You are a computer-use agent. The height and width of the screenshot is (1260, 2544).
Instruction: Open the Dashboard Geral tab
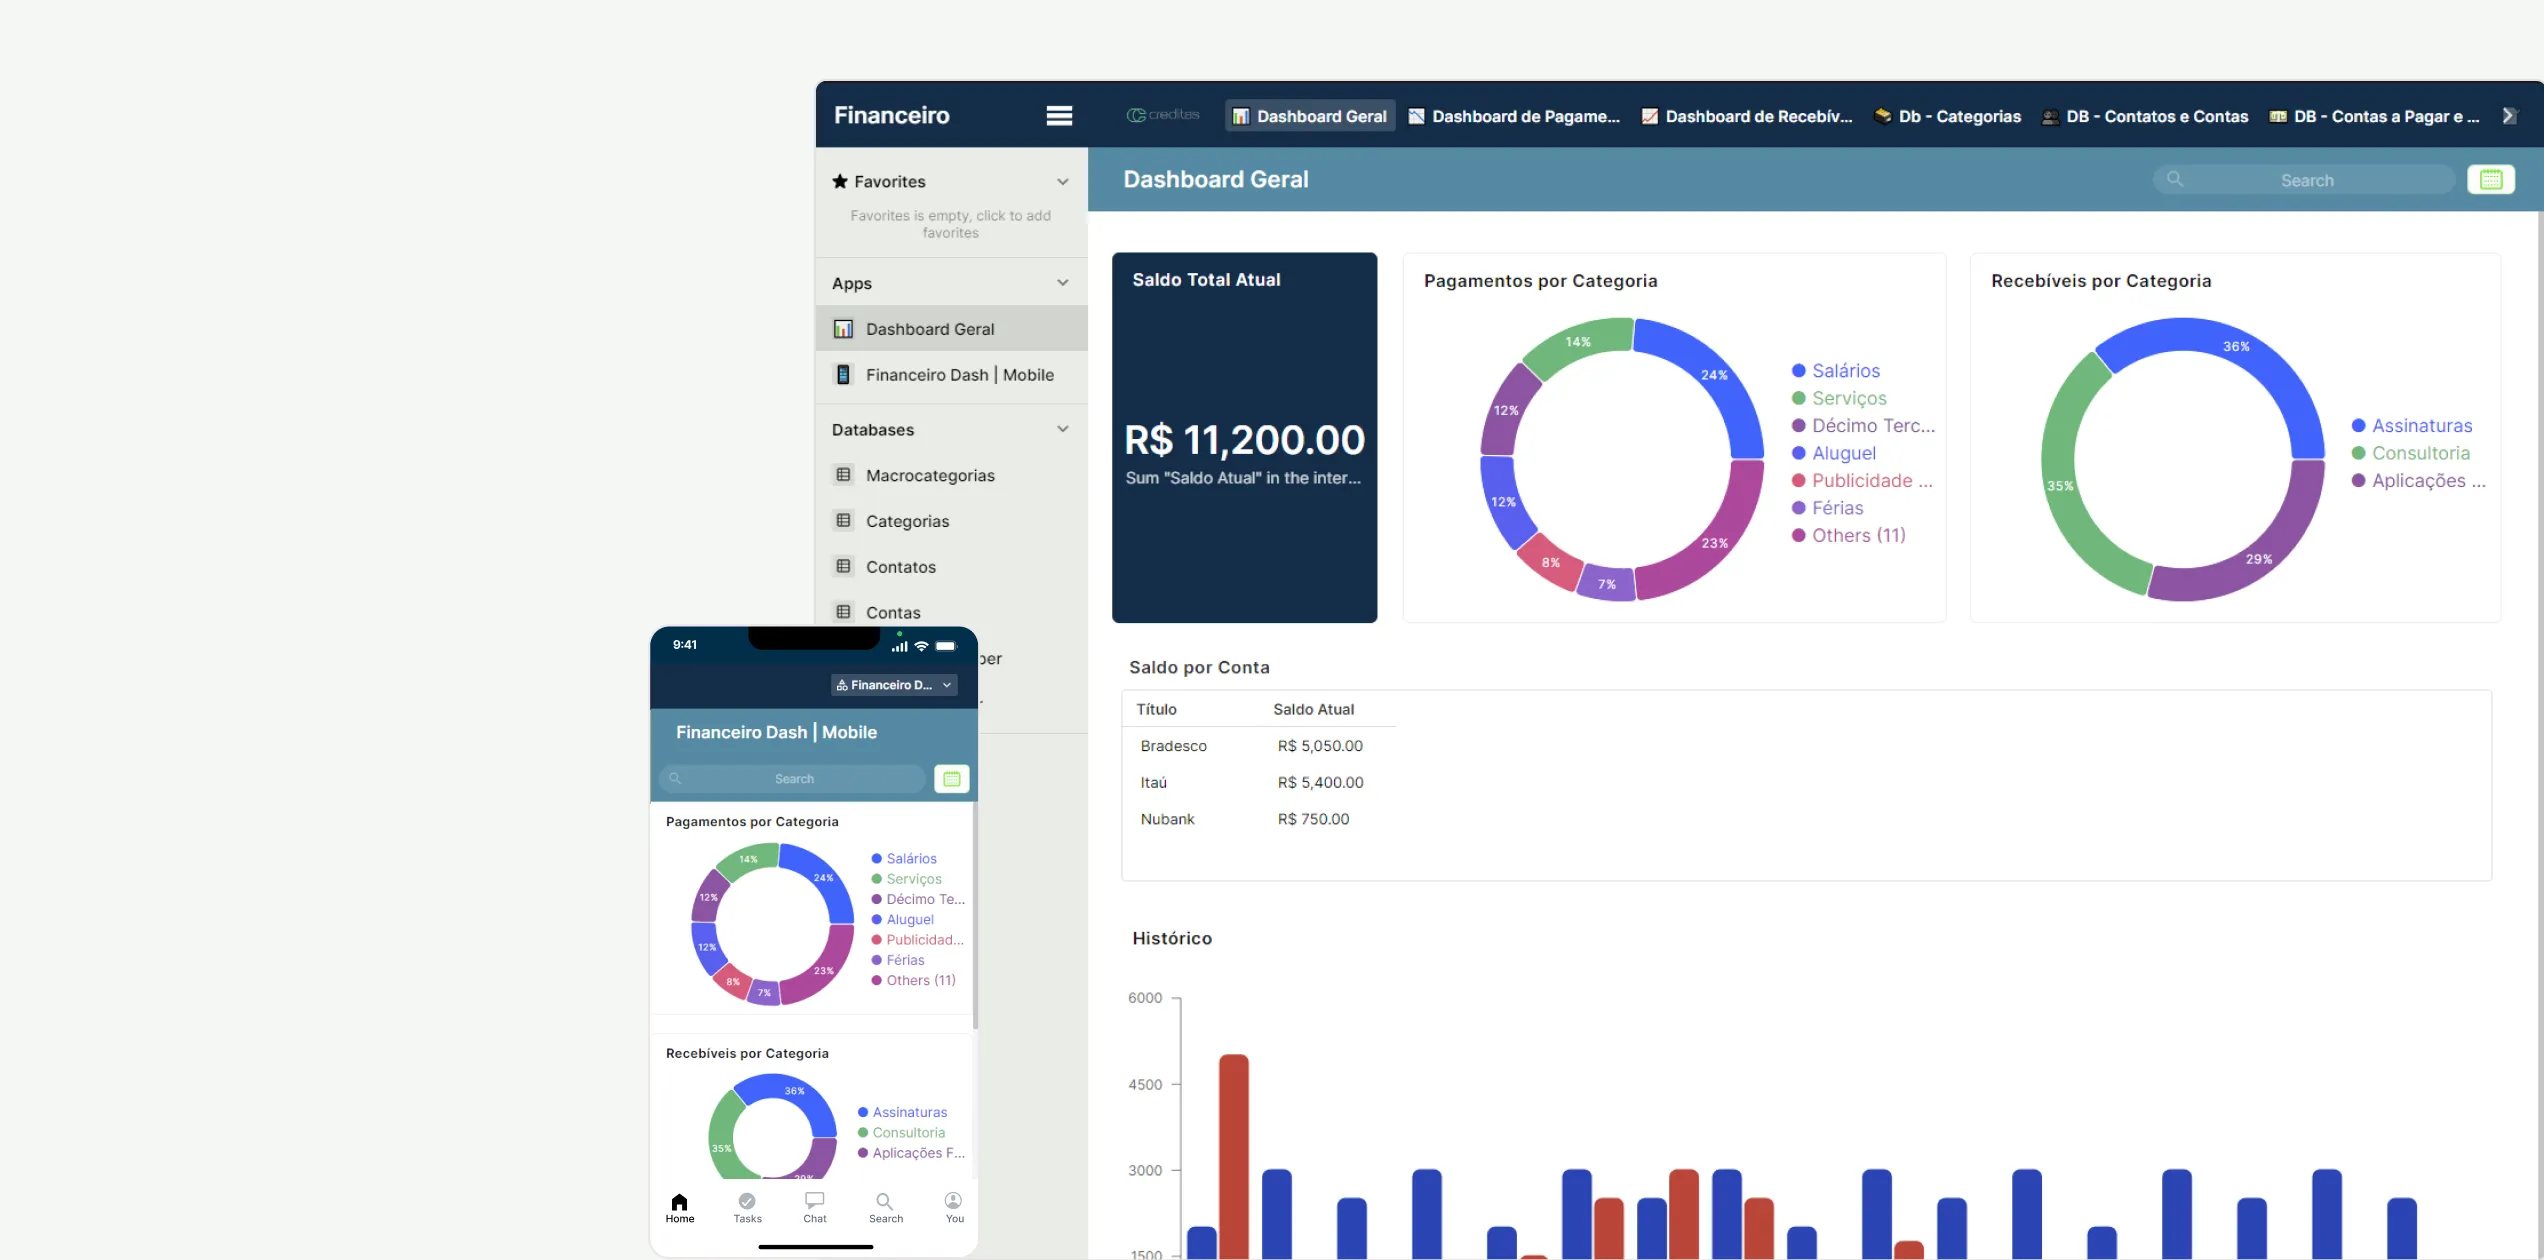click(1309, 116)
